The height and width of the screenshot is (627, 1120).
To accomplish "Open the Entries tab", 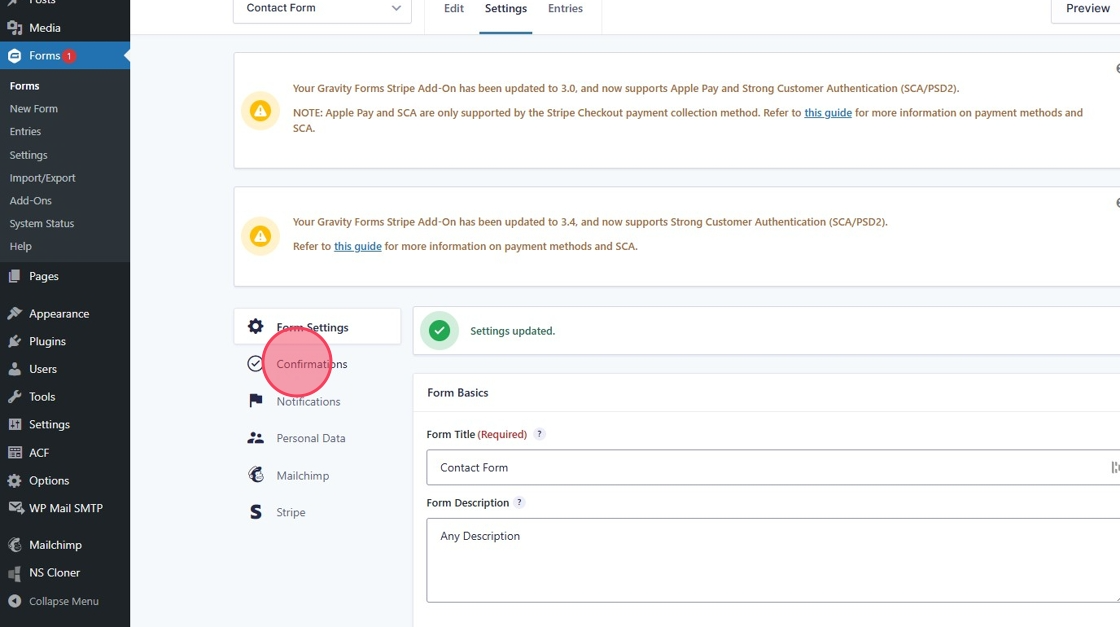I will 565,9.
